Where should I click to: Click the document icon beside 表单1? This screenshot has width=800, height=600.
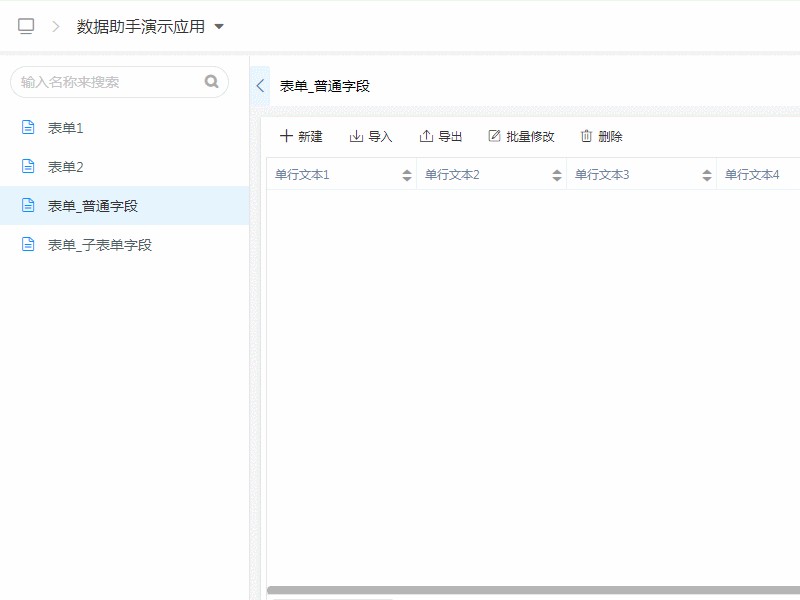(x=28, y=127)
